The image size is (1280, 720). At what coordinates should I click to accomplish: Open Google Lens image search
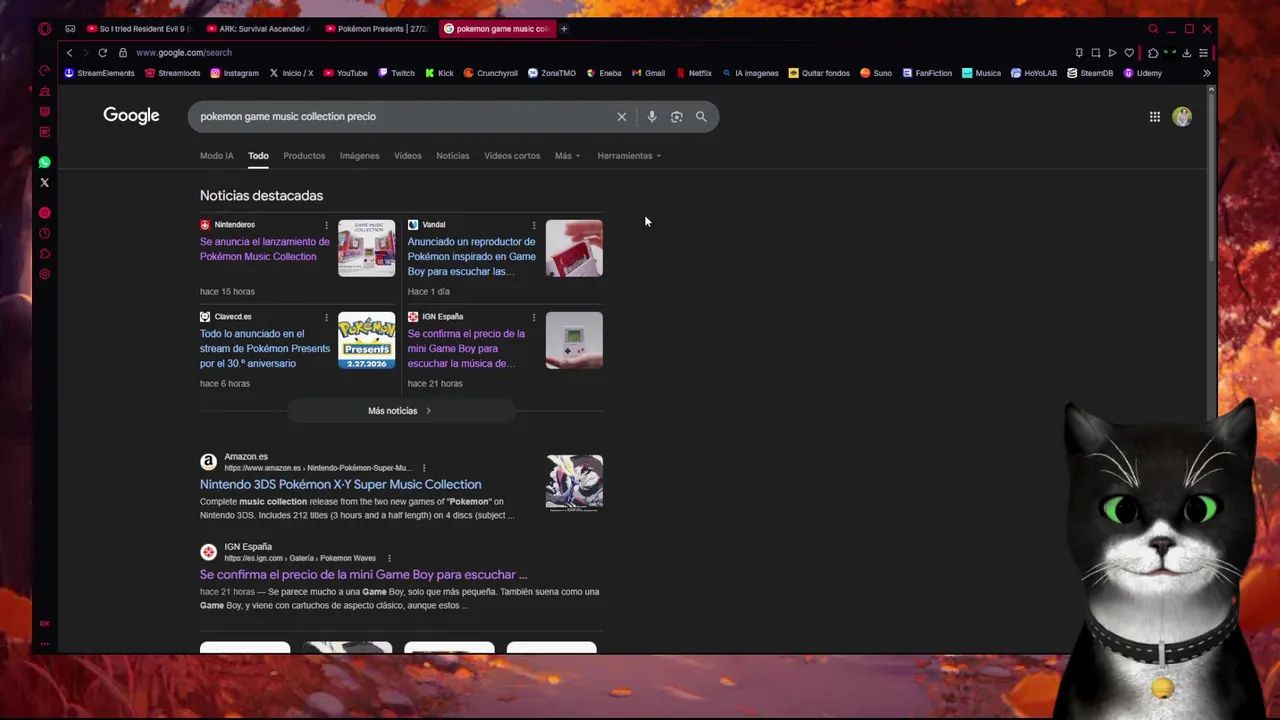click(x=676, y=117)
